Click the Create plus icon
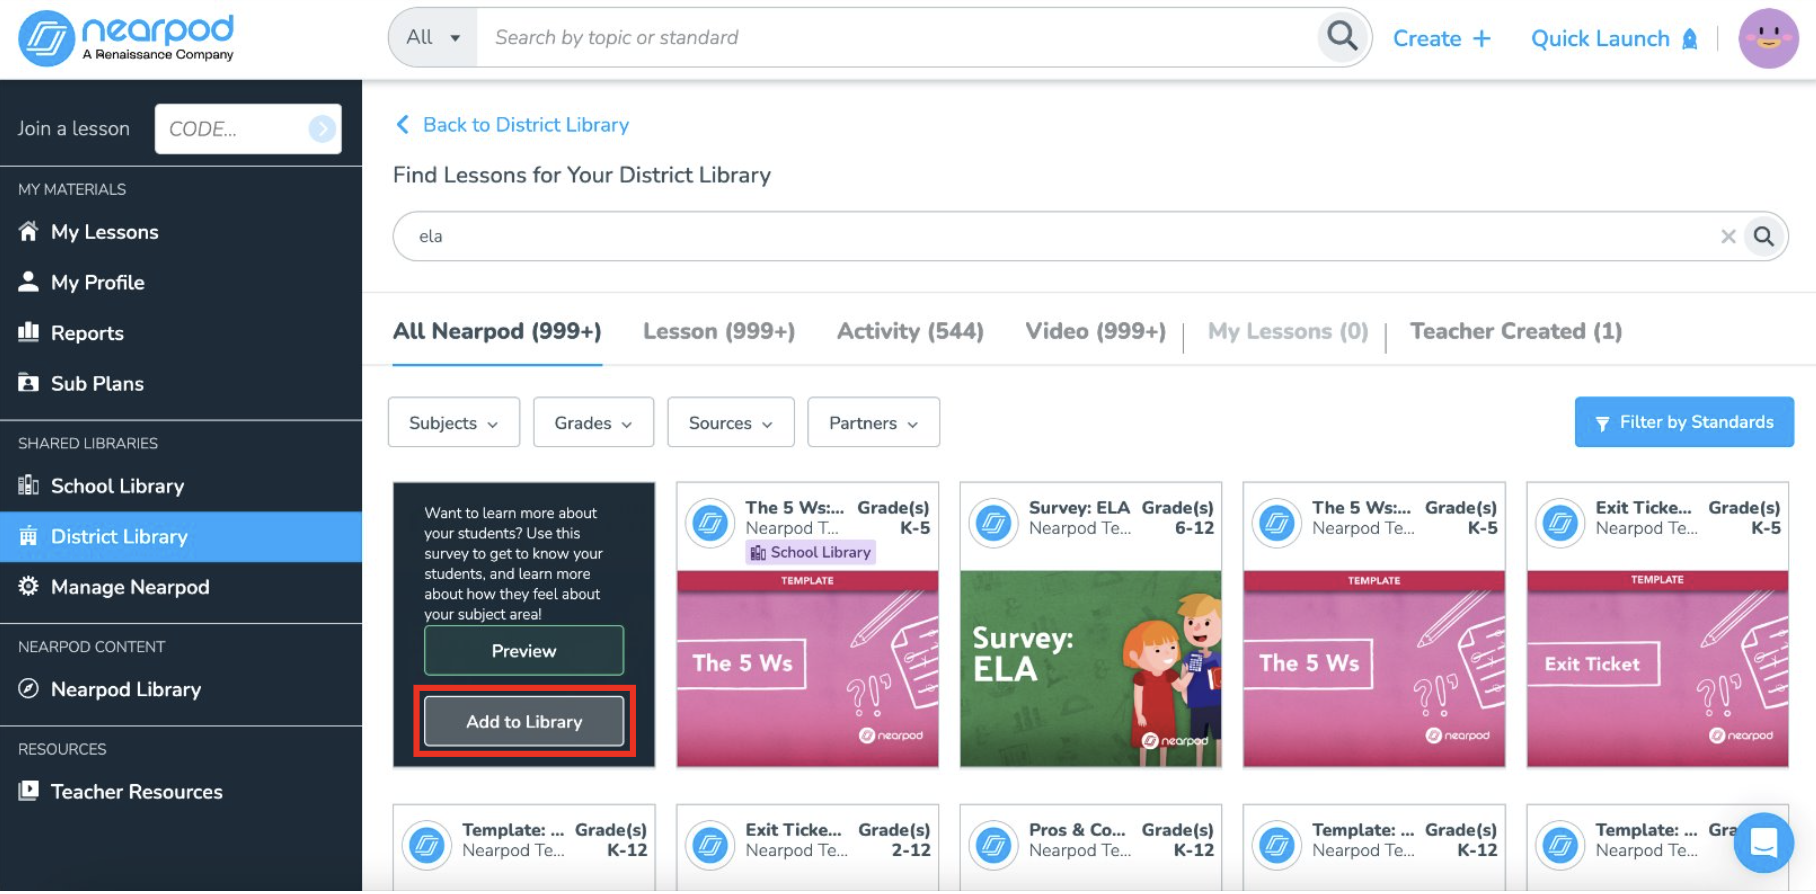Image resolution: width=1816 pixels, height=894 pixels. [x=1482, y=39]
